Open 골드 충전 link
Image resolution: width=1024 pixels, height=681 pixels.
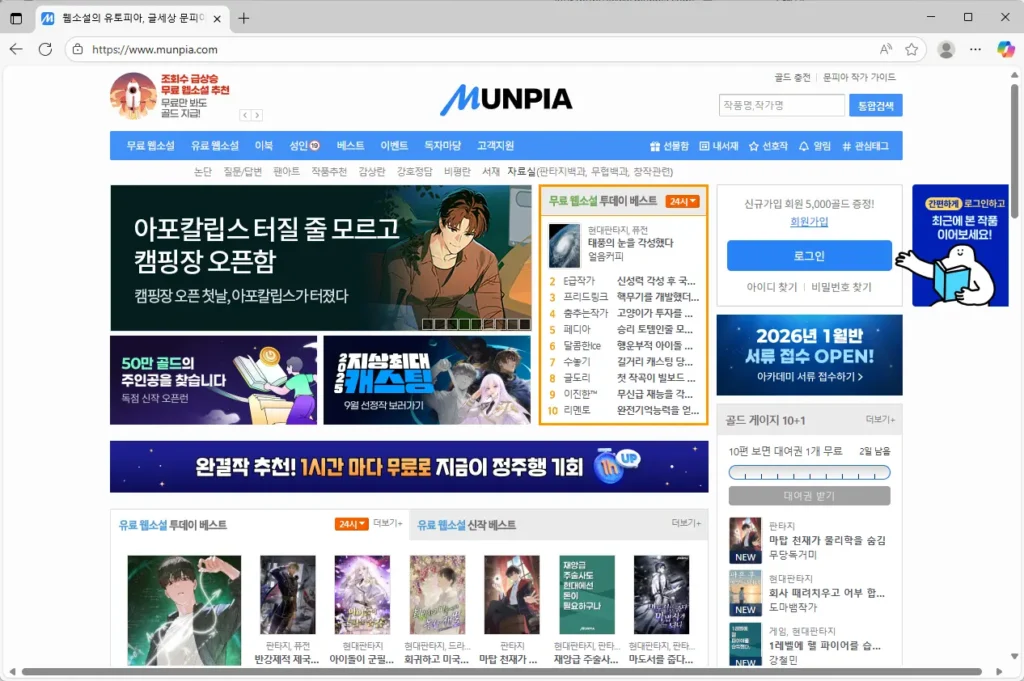click(x=792, y=77)
